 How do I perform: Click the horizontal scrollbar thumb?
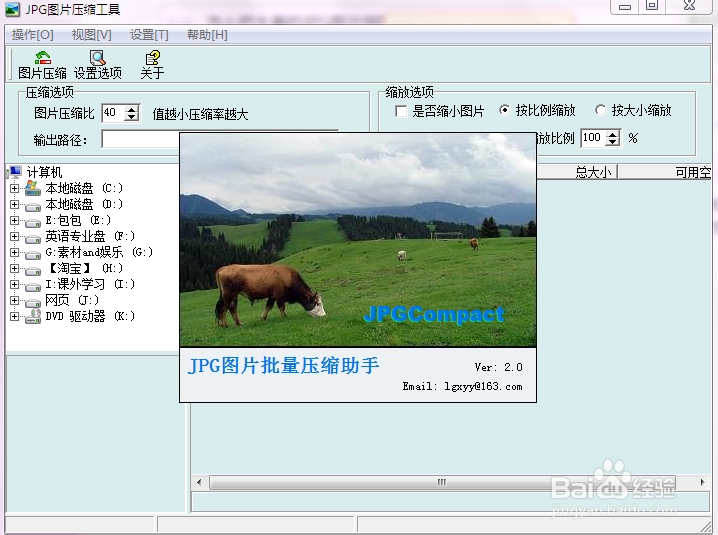441,482
